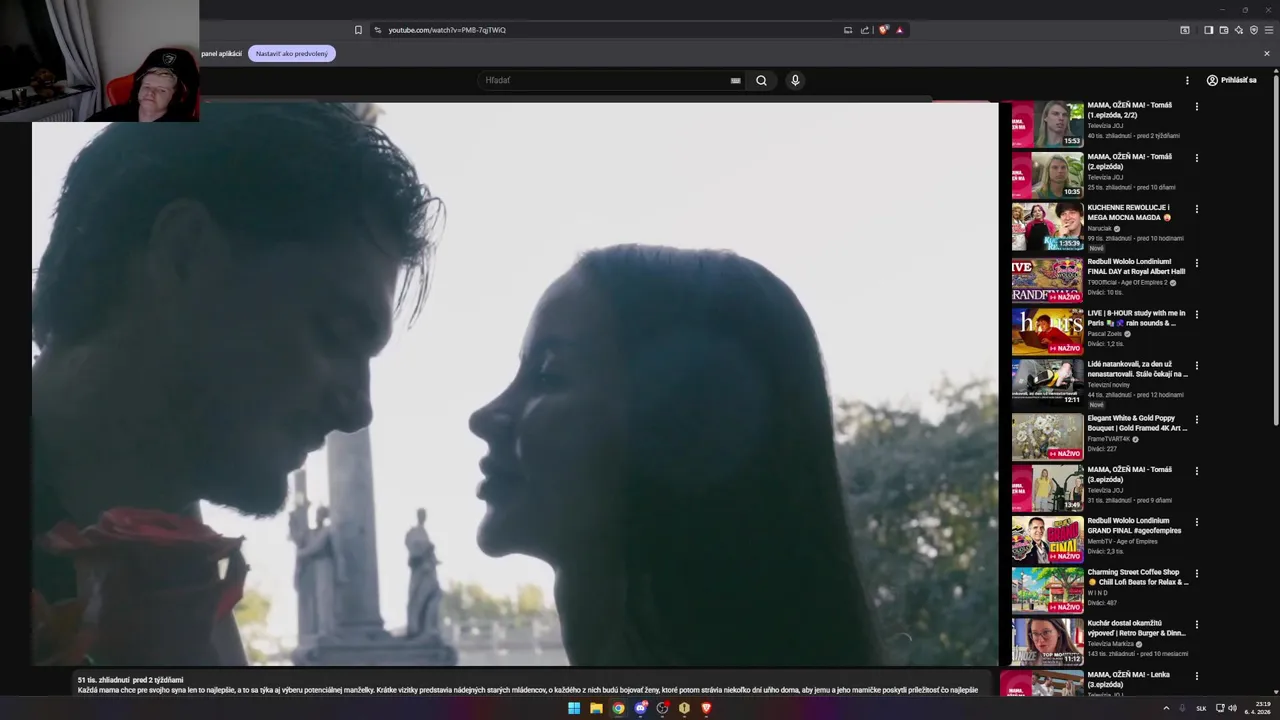The image size is (1280, 720).
Task: Open the on-screen keyboard in search box
Action: click(x=736, y=80)
